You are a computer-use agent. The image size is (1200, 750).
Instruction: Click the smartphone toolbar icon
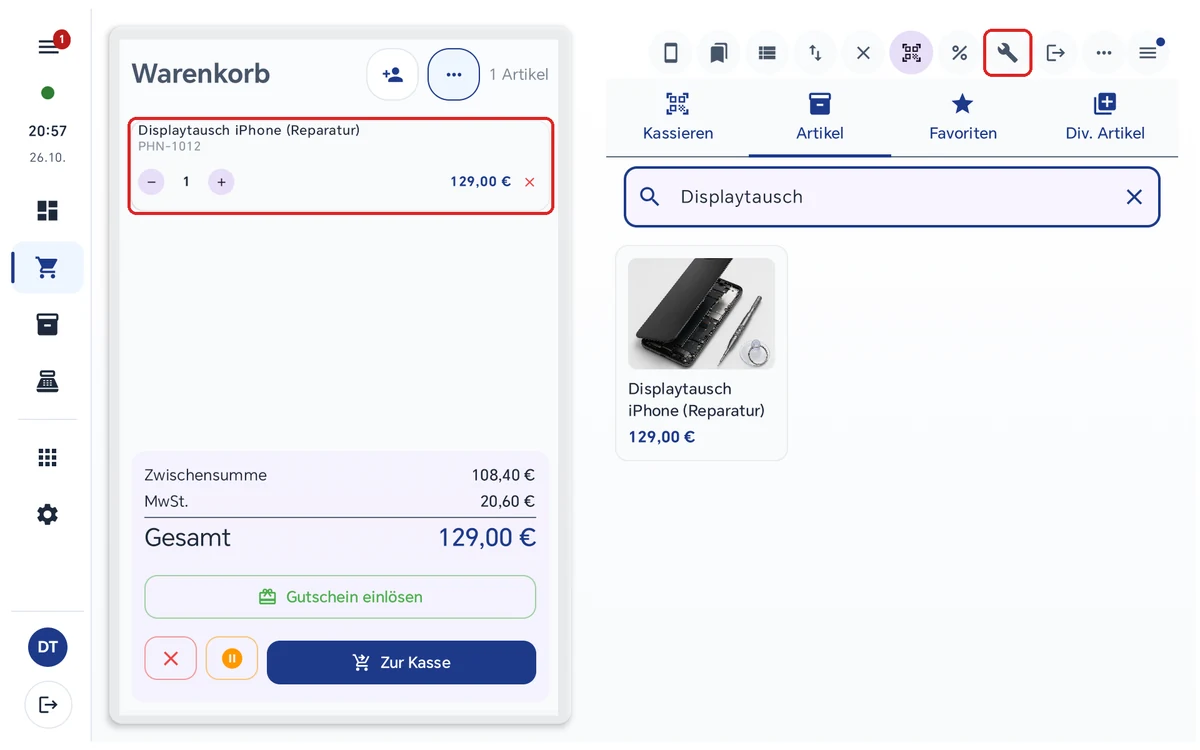coord(671,53)
